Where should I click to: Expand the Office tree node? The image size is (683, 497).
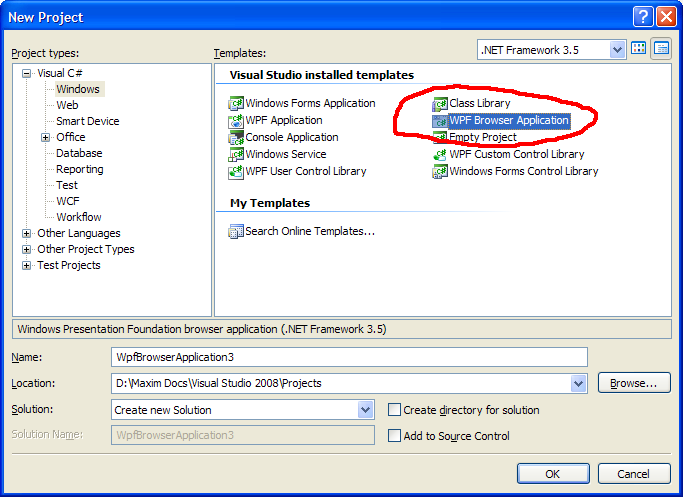tap(45, 138)
